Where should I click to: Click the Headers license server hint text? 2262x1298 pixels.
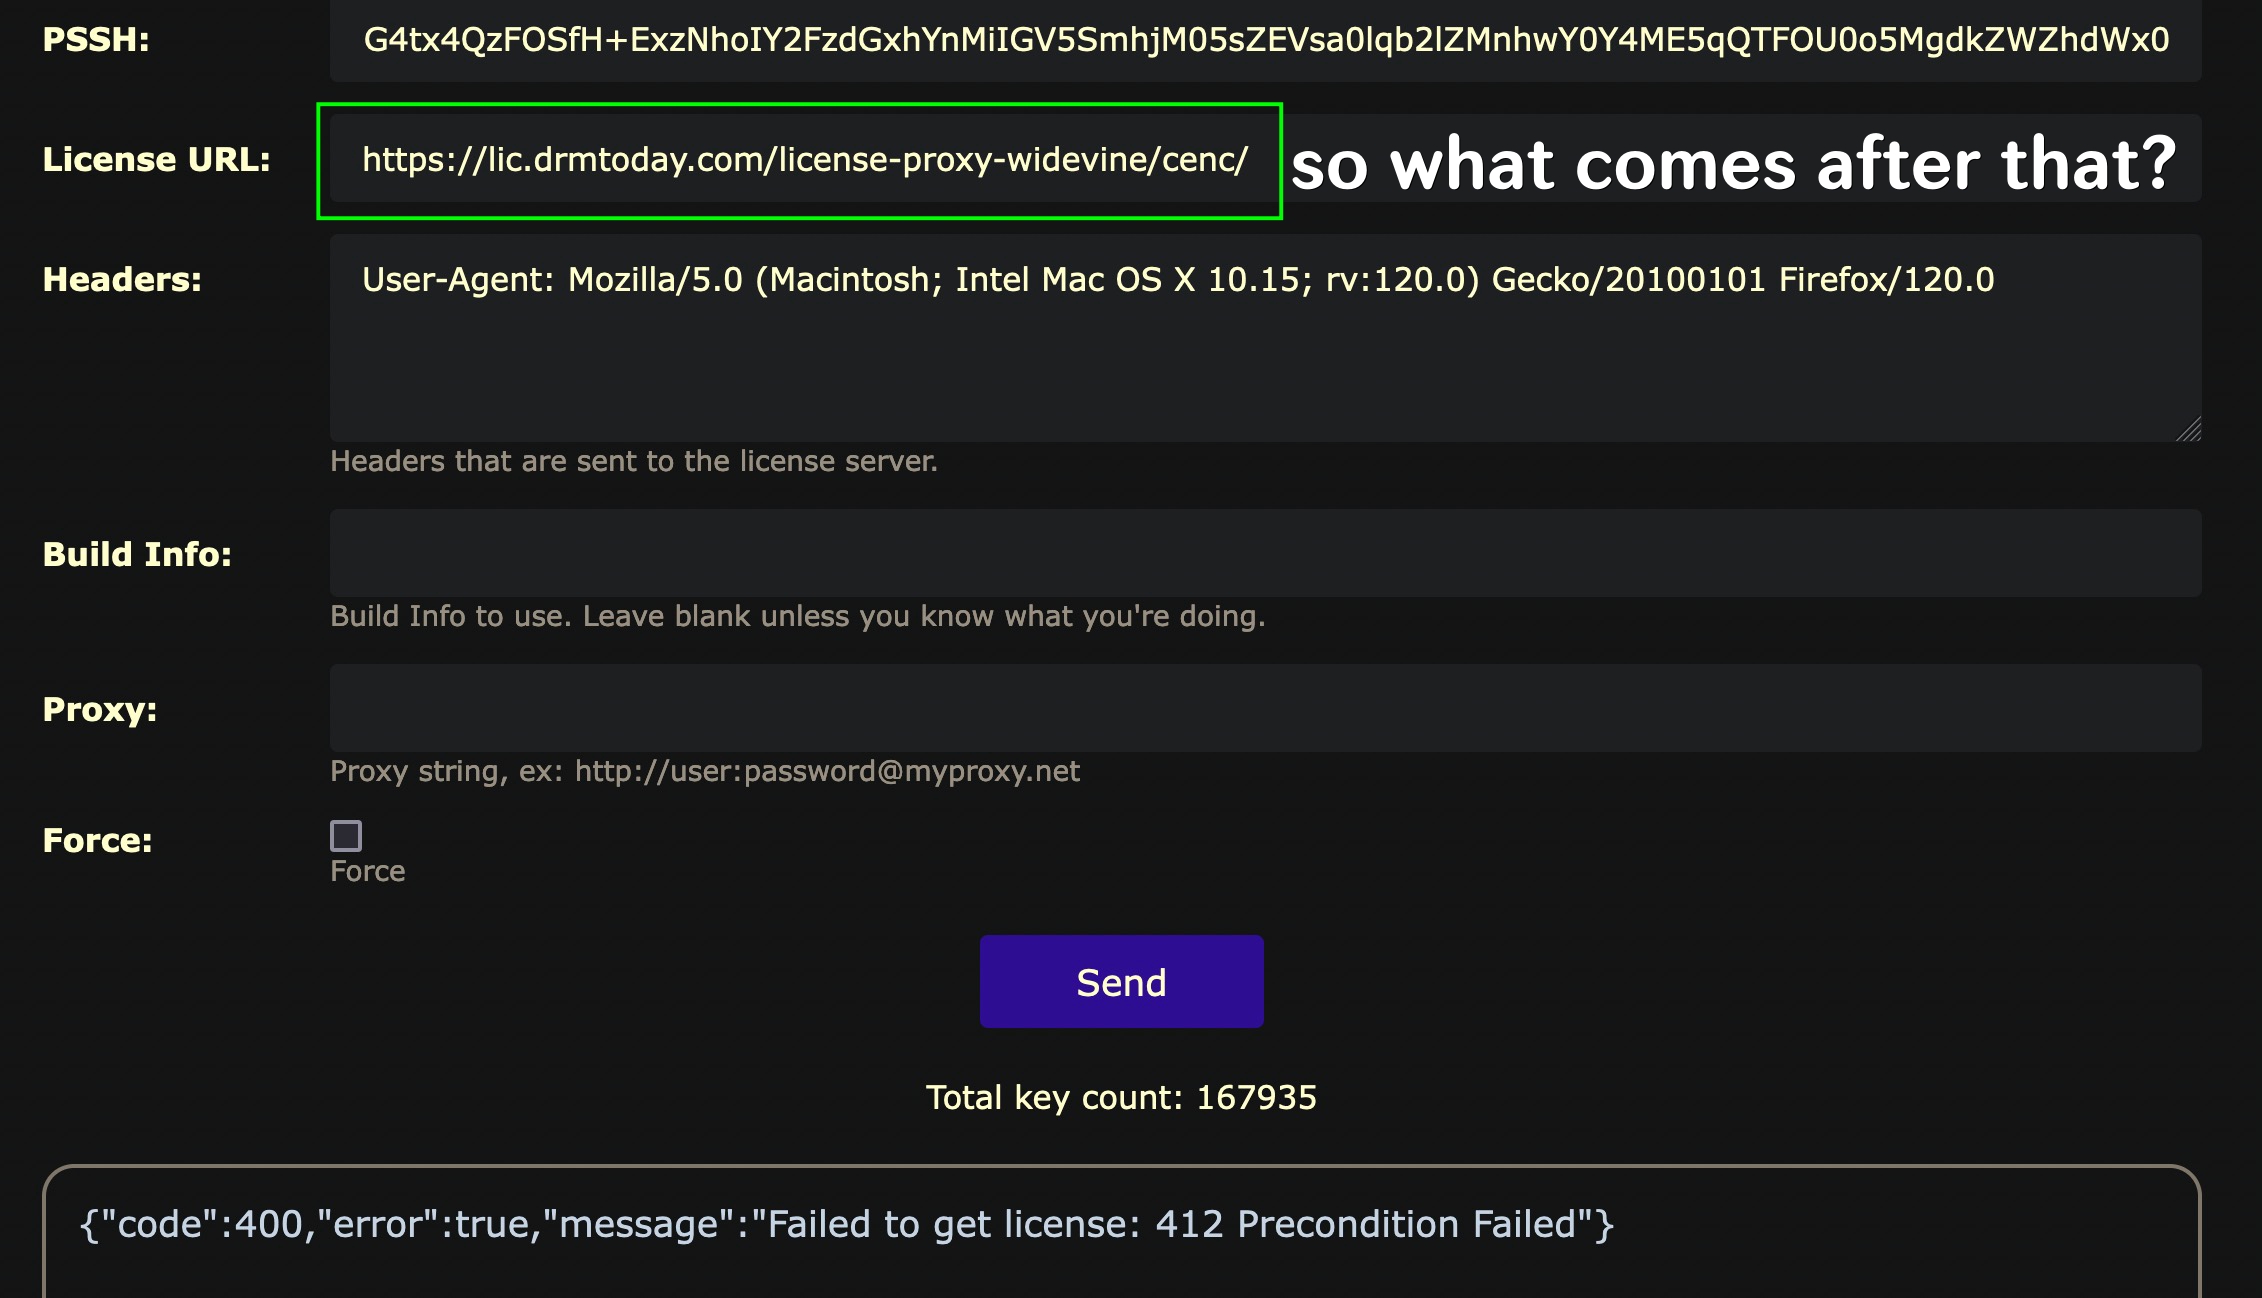[634, 461]
